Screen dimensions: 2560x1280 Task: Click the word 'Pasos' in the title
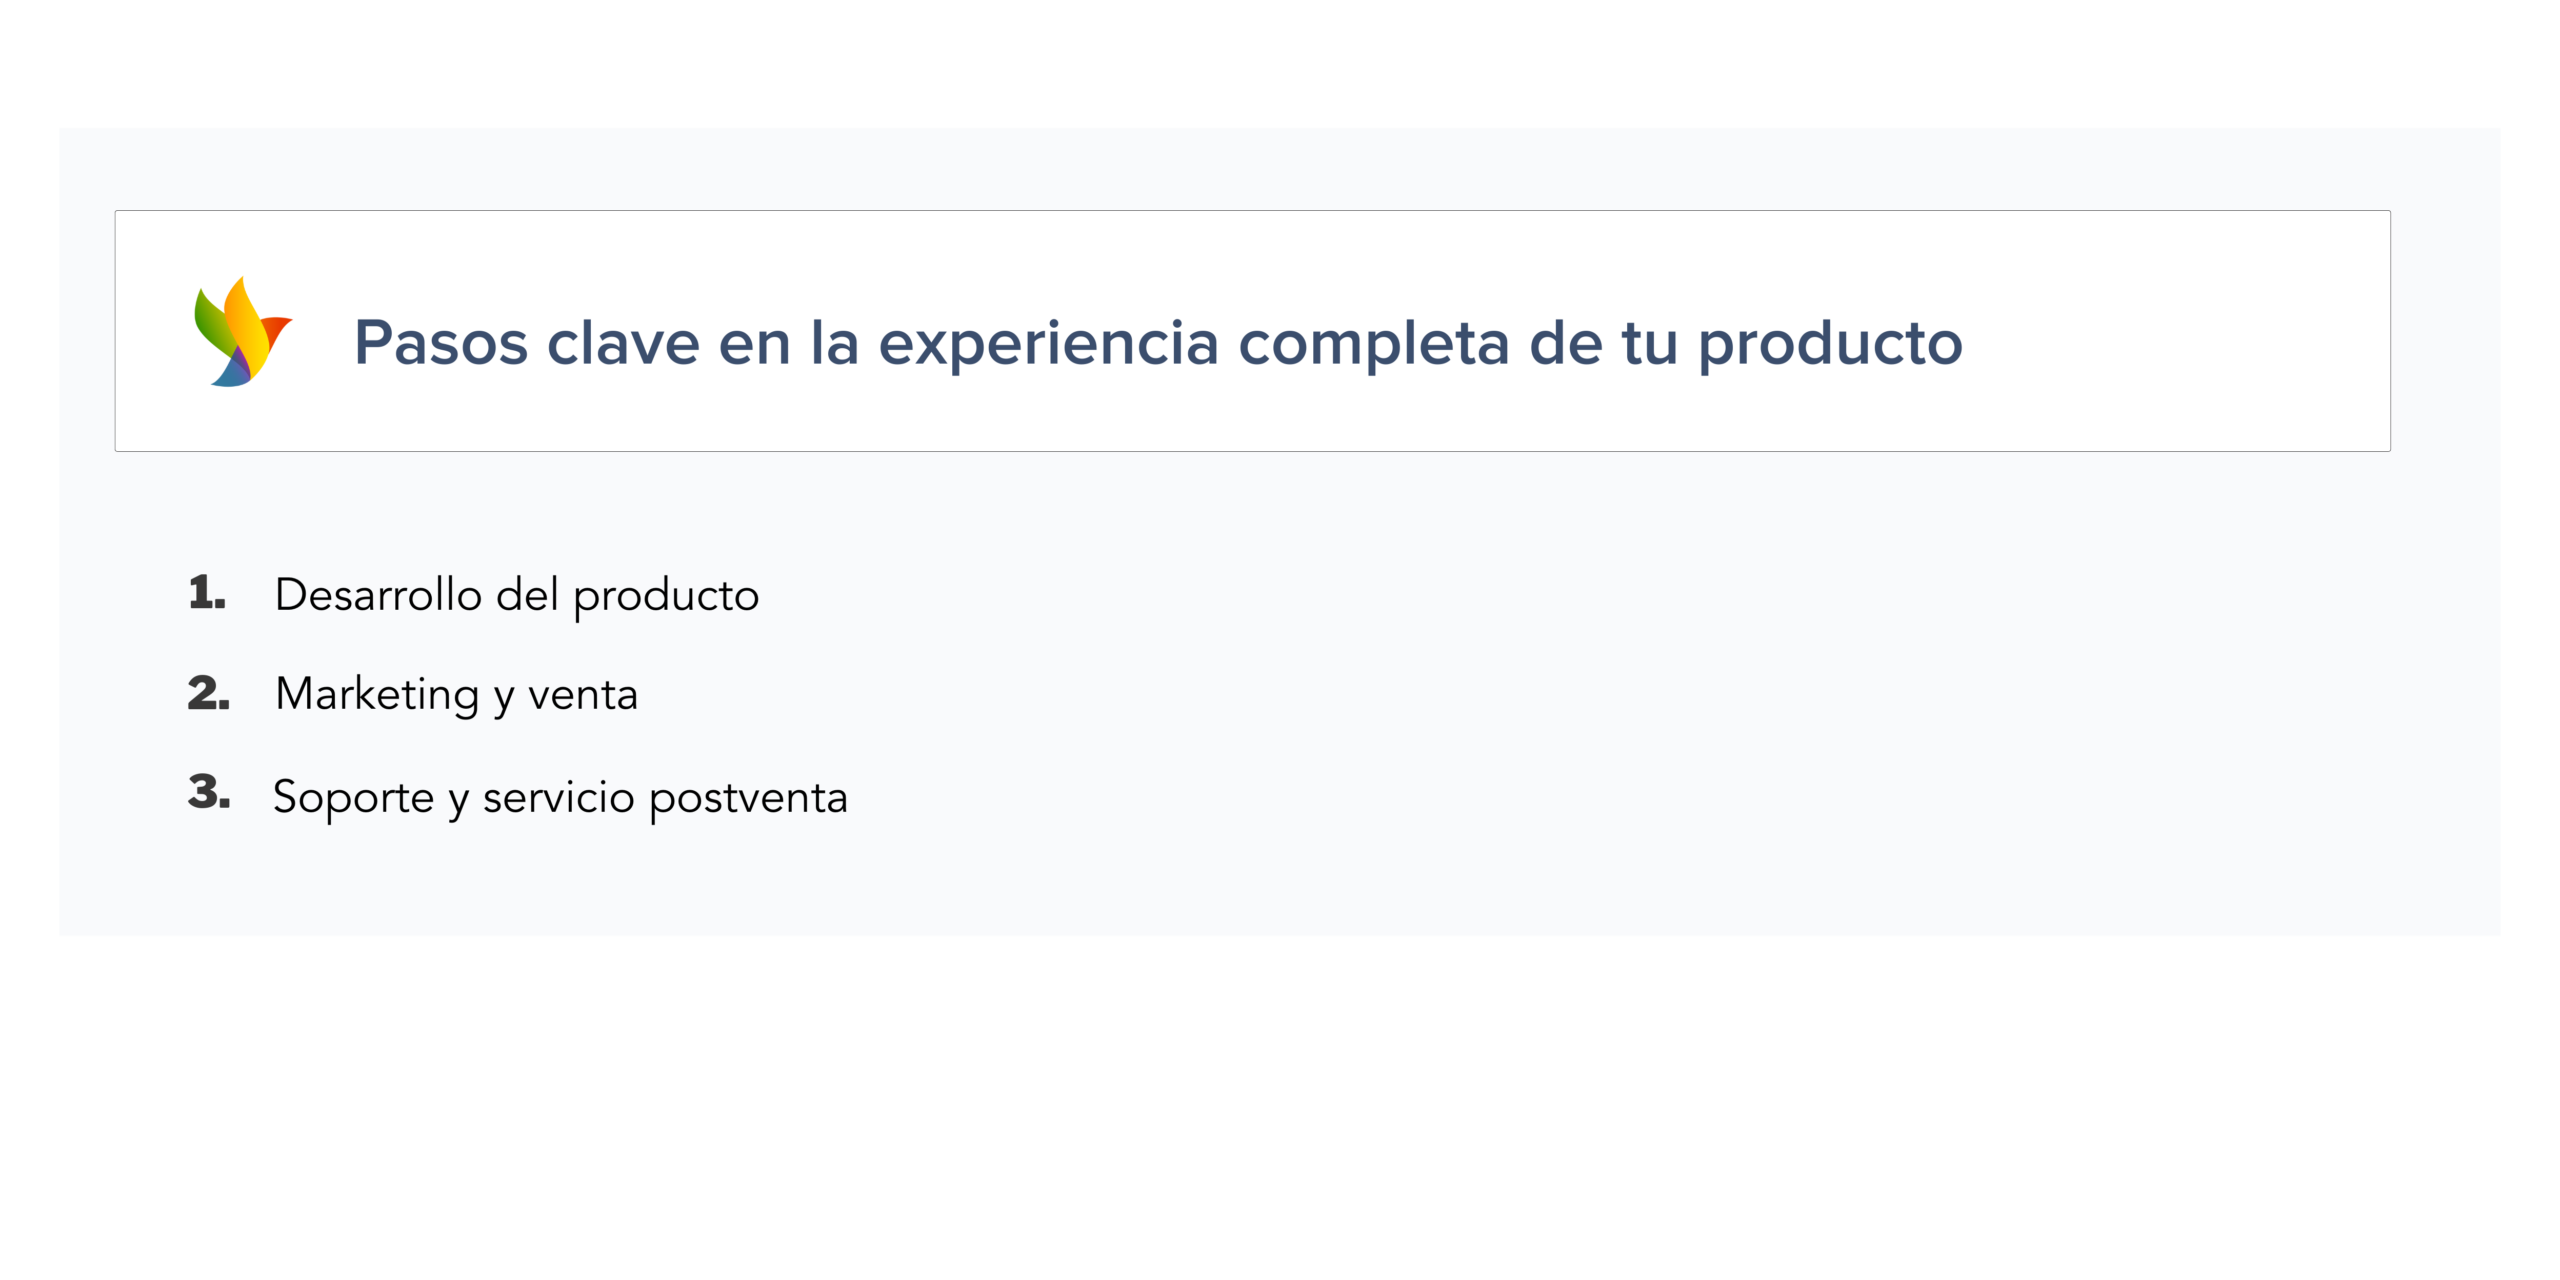[441, 342]
